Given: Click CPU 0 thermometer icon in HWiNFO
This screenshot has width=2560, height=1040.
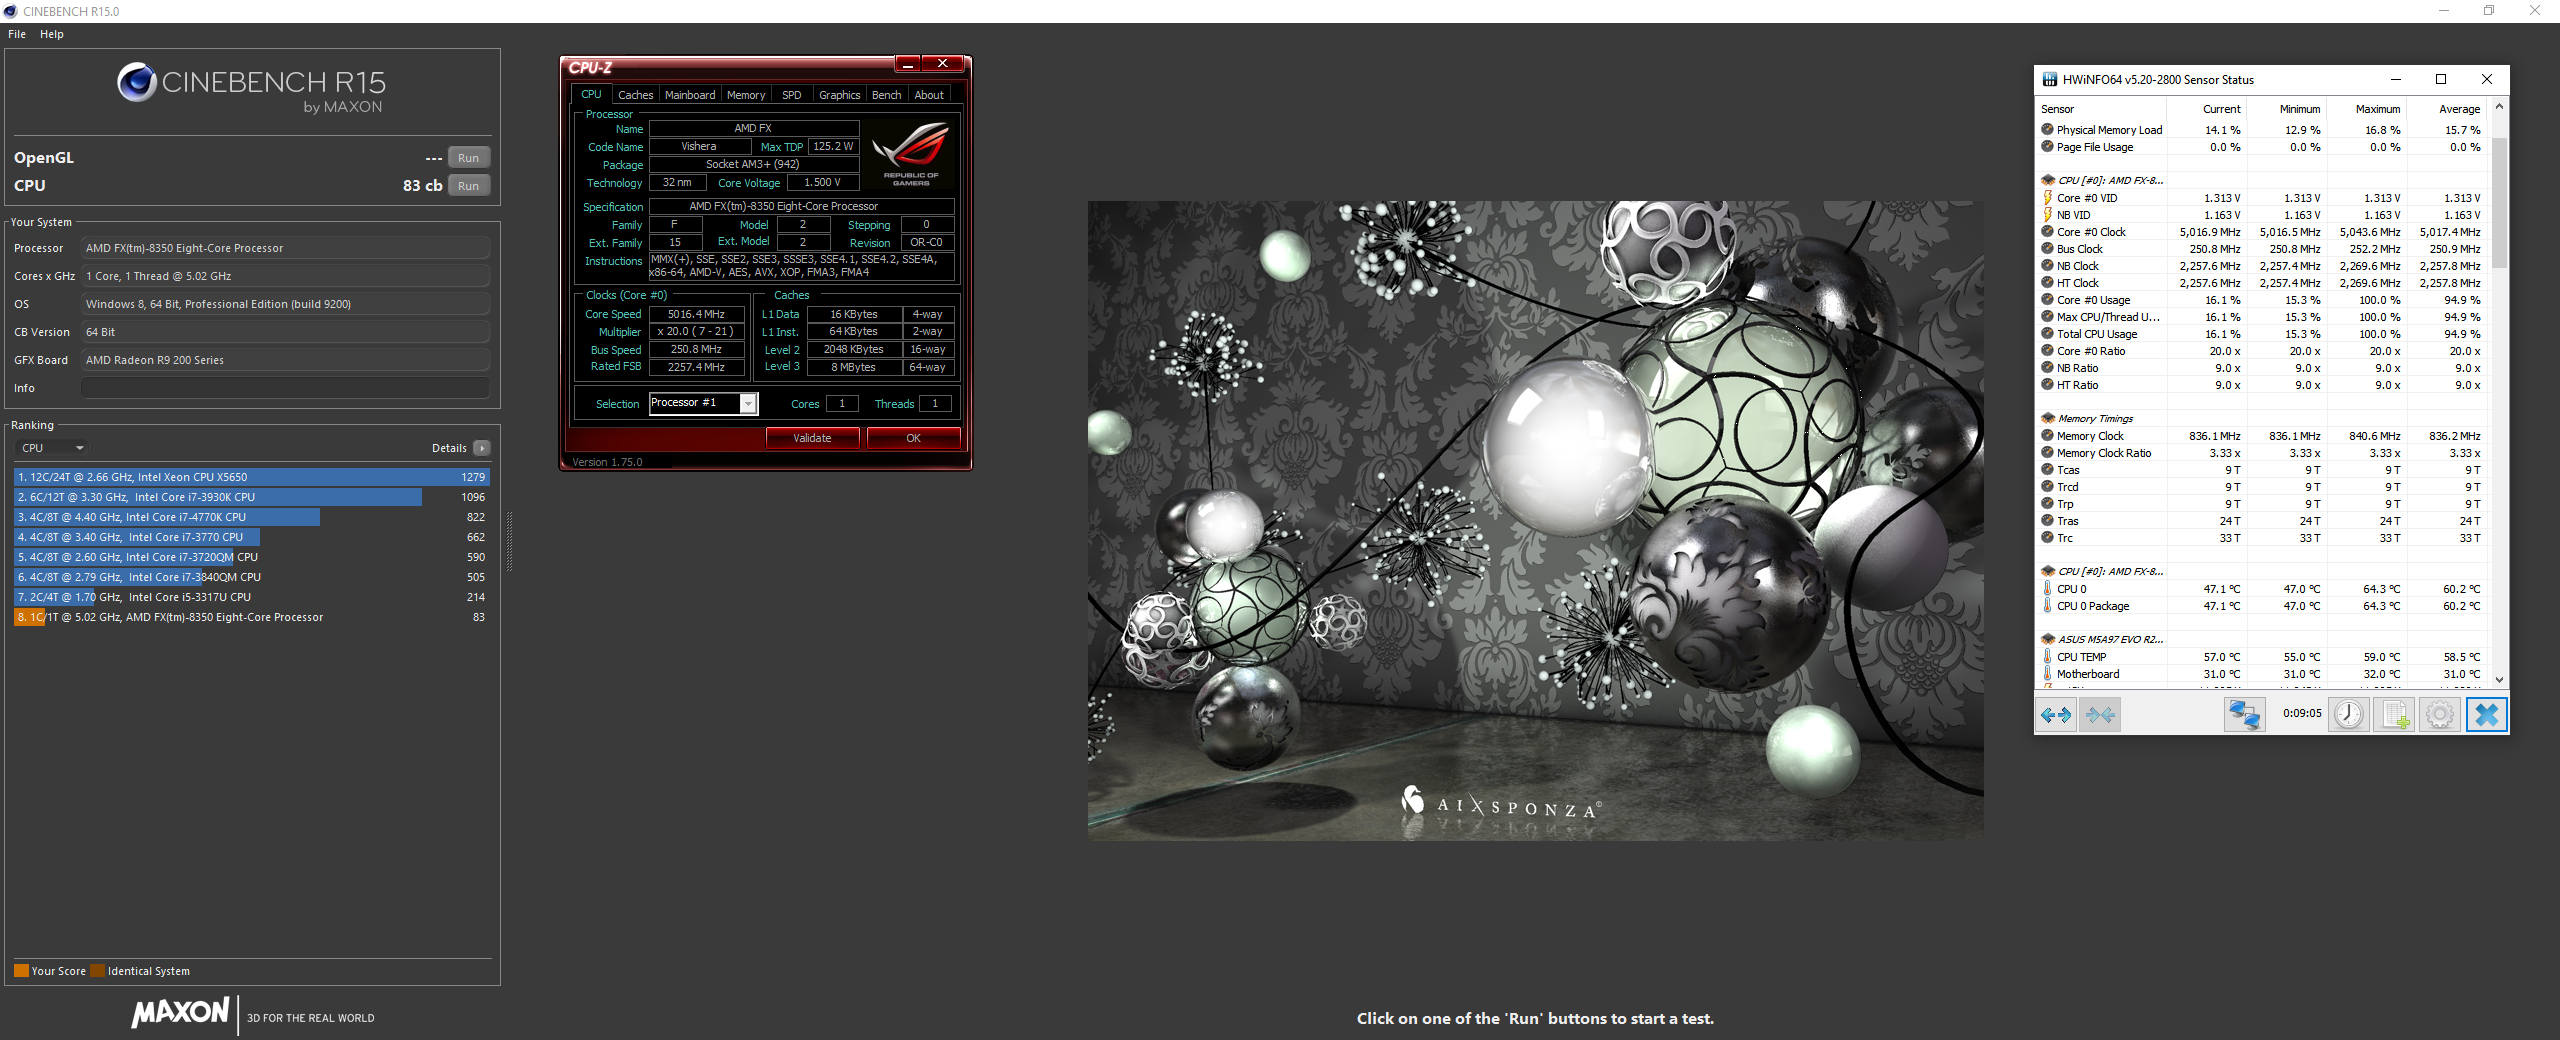Looking at the screenshot, I should point(2047,589).
